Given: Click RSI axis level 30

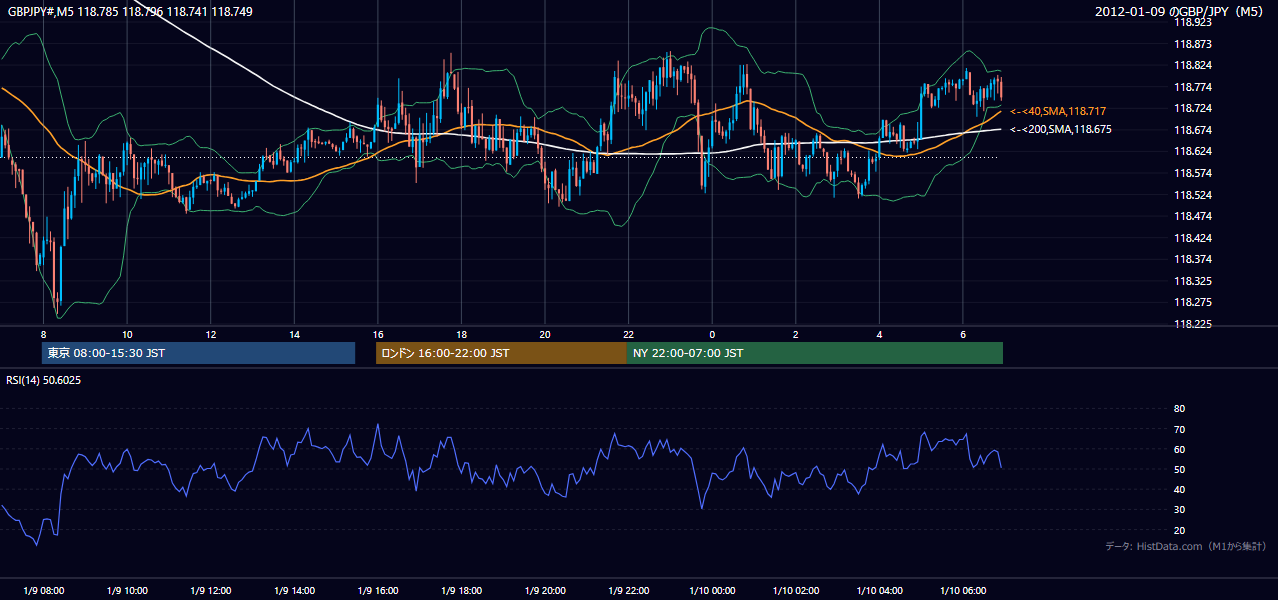Looking at the screenshot, I should click(1179, 510).
